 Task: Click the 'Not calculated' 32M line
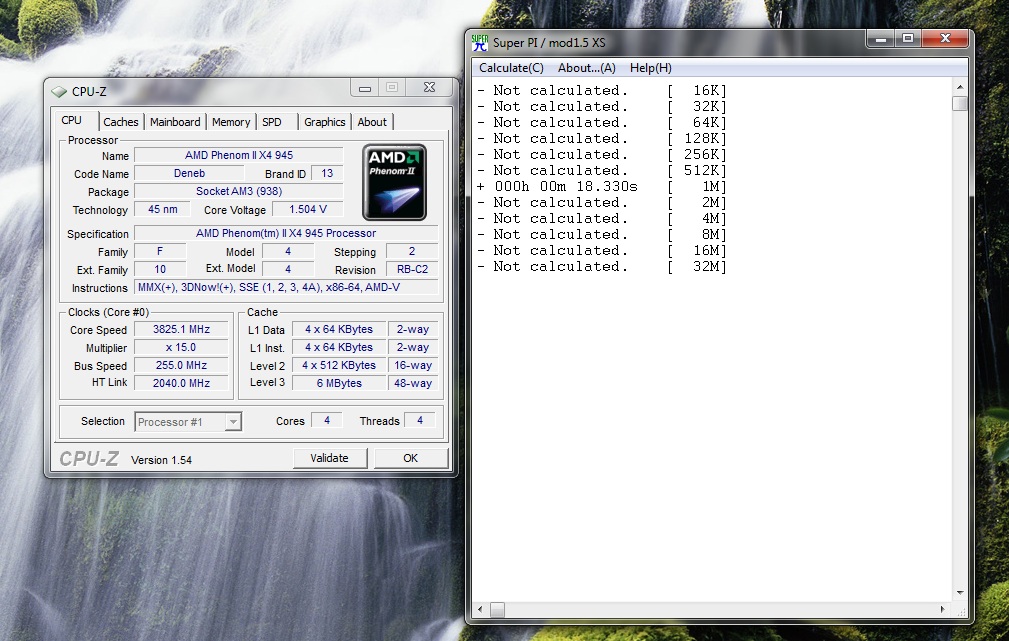(x=602, y=266)
